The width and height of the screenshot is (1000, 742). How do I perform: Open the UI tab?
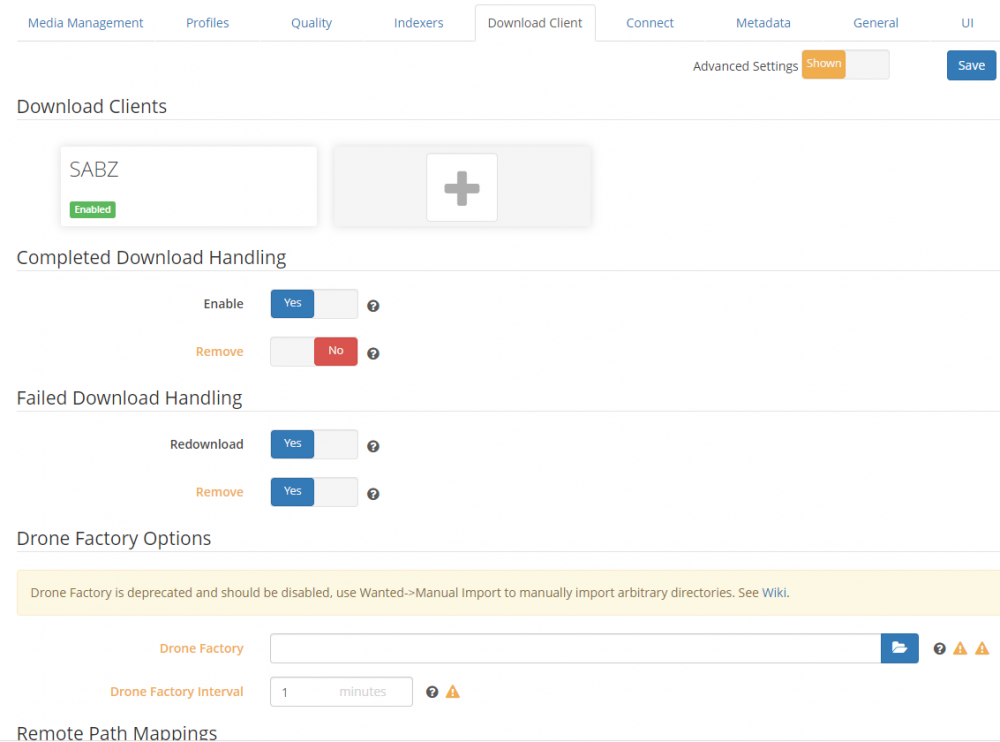pos(967,23)
